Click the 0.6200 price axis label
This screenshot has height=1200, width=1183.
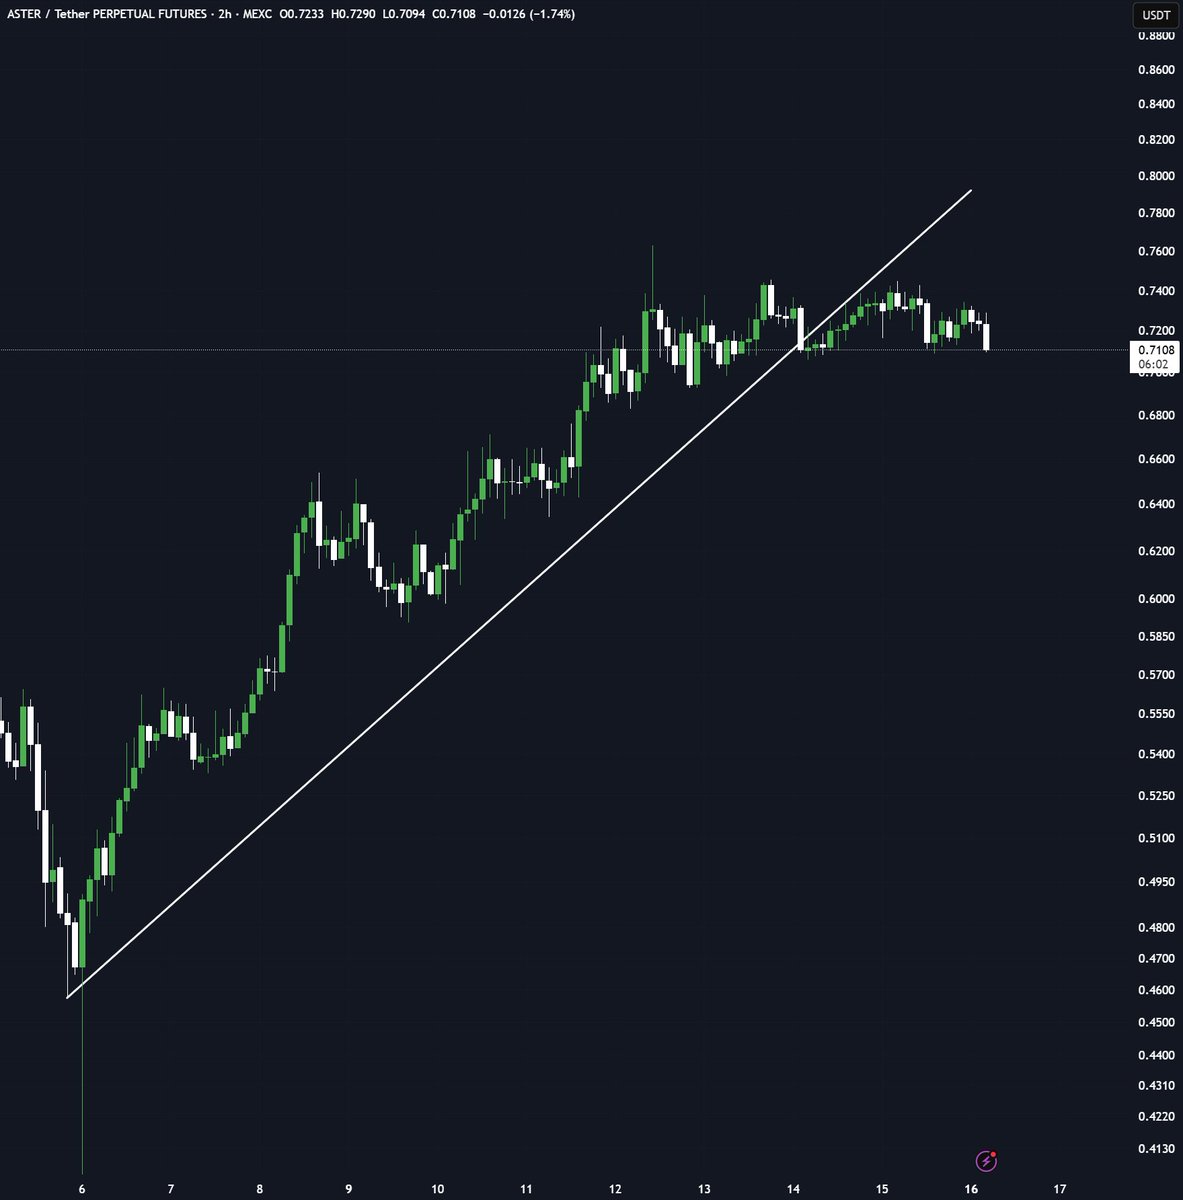click(1156, 551)
